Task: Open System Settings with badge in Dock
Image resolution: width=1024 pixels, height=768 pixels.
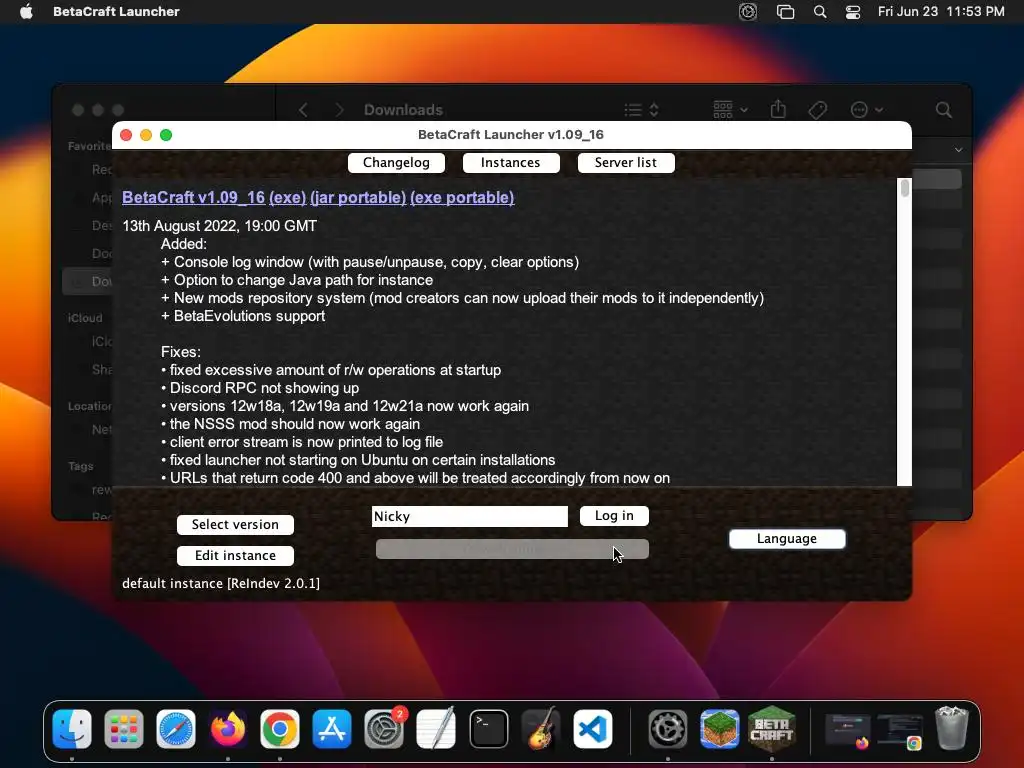Action: [384, 729]
